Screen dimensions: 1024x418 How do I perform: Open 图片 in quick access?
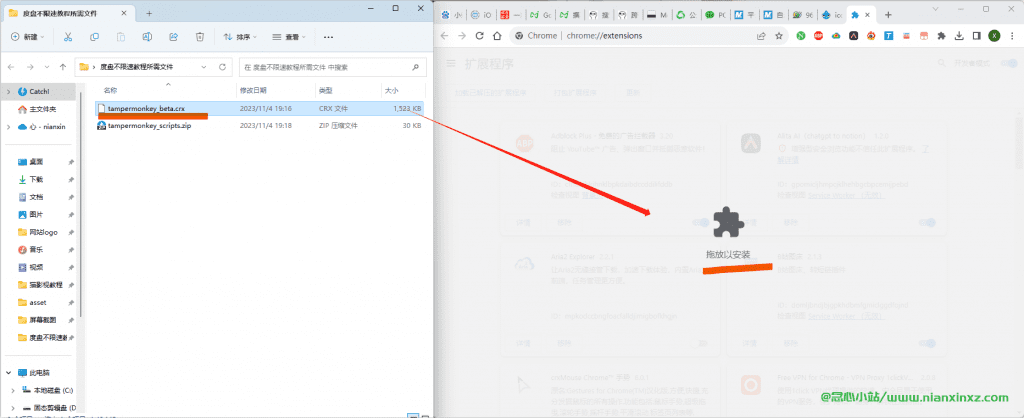31,214
